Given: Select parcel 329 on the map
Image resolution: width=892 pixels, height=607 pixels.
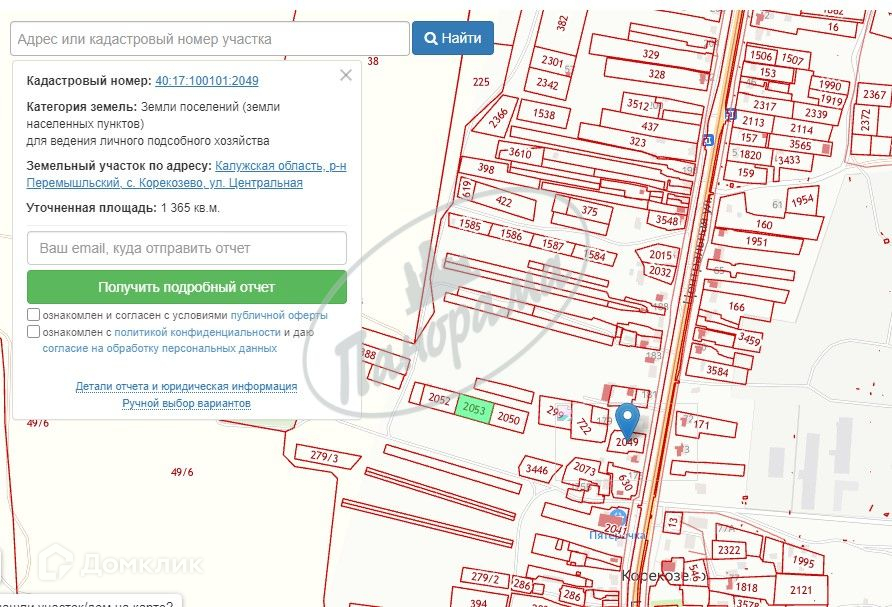Looking at the screenshot, I should tap(650, 55).
